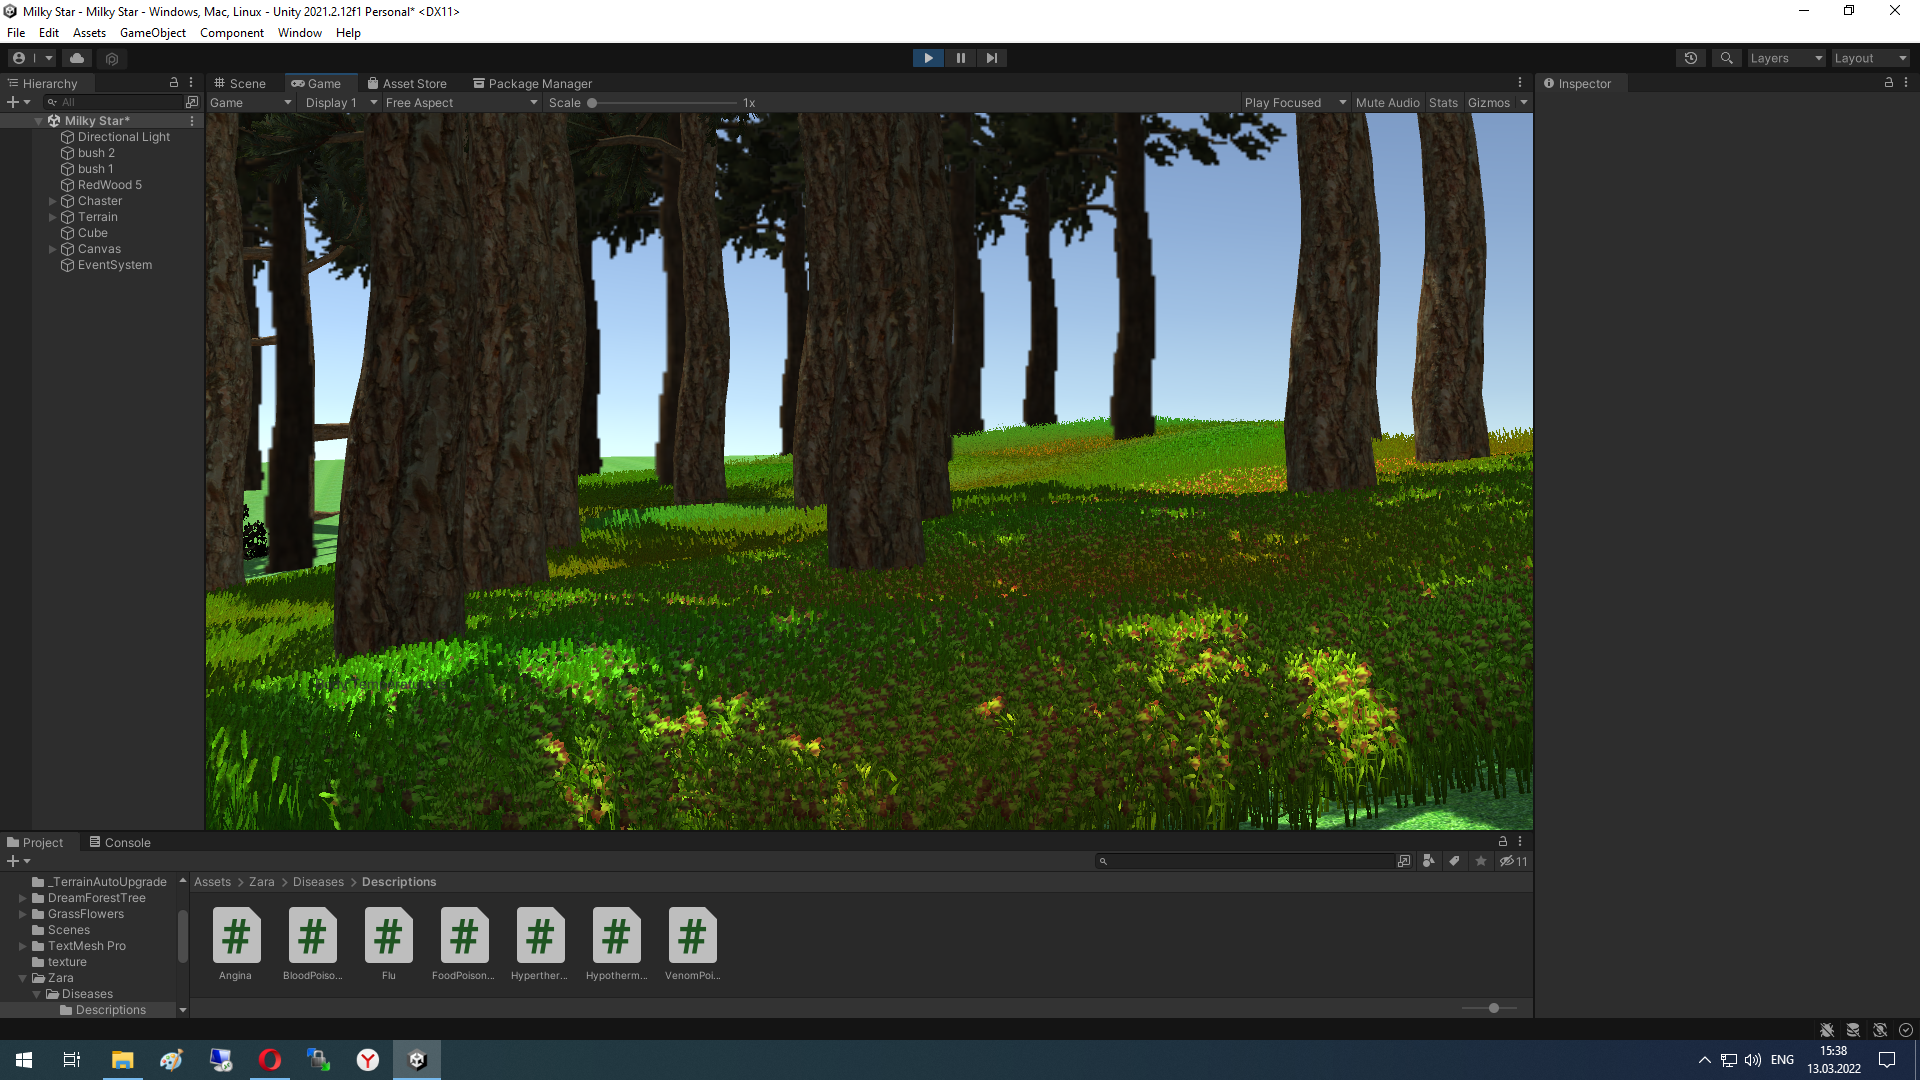Open the Component menu
The image size is (1920, 1080).
pyautogui.click(x=232, y=33)
